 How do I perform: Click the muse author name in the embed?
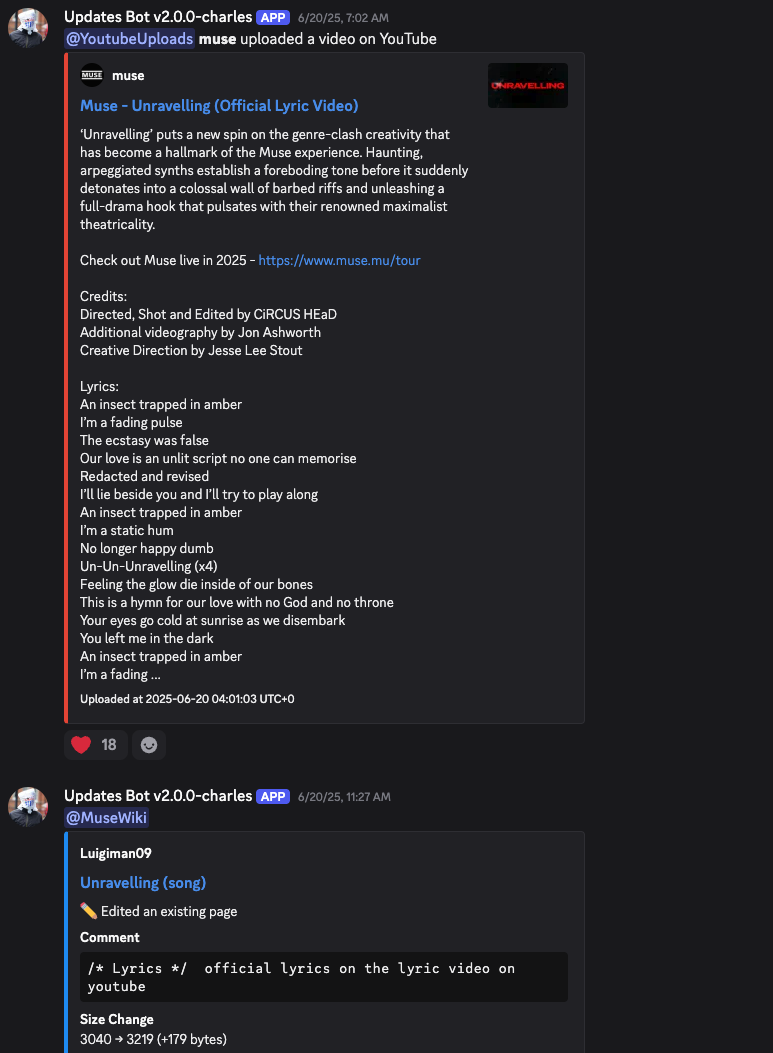click(128, 76)
